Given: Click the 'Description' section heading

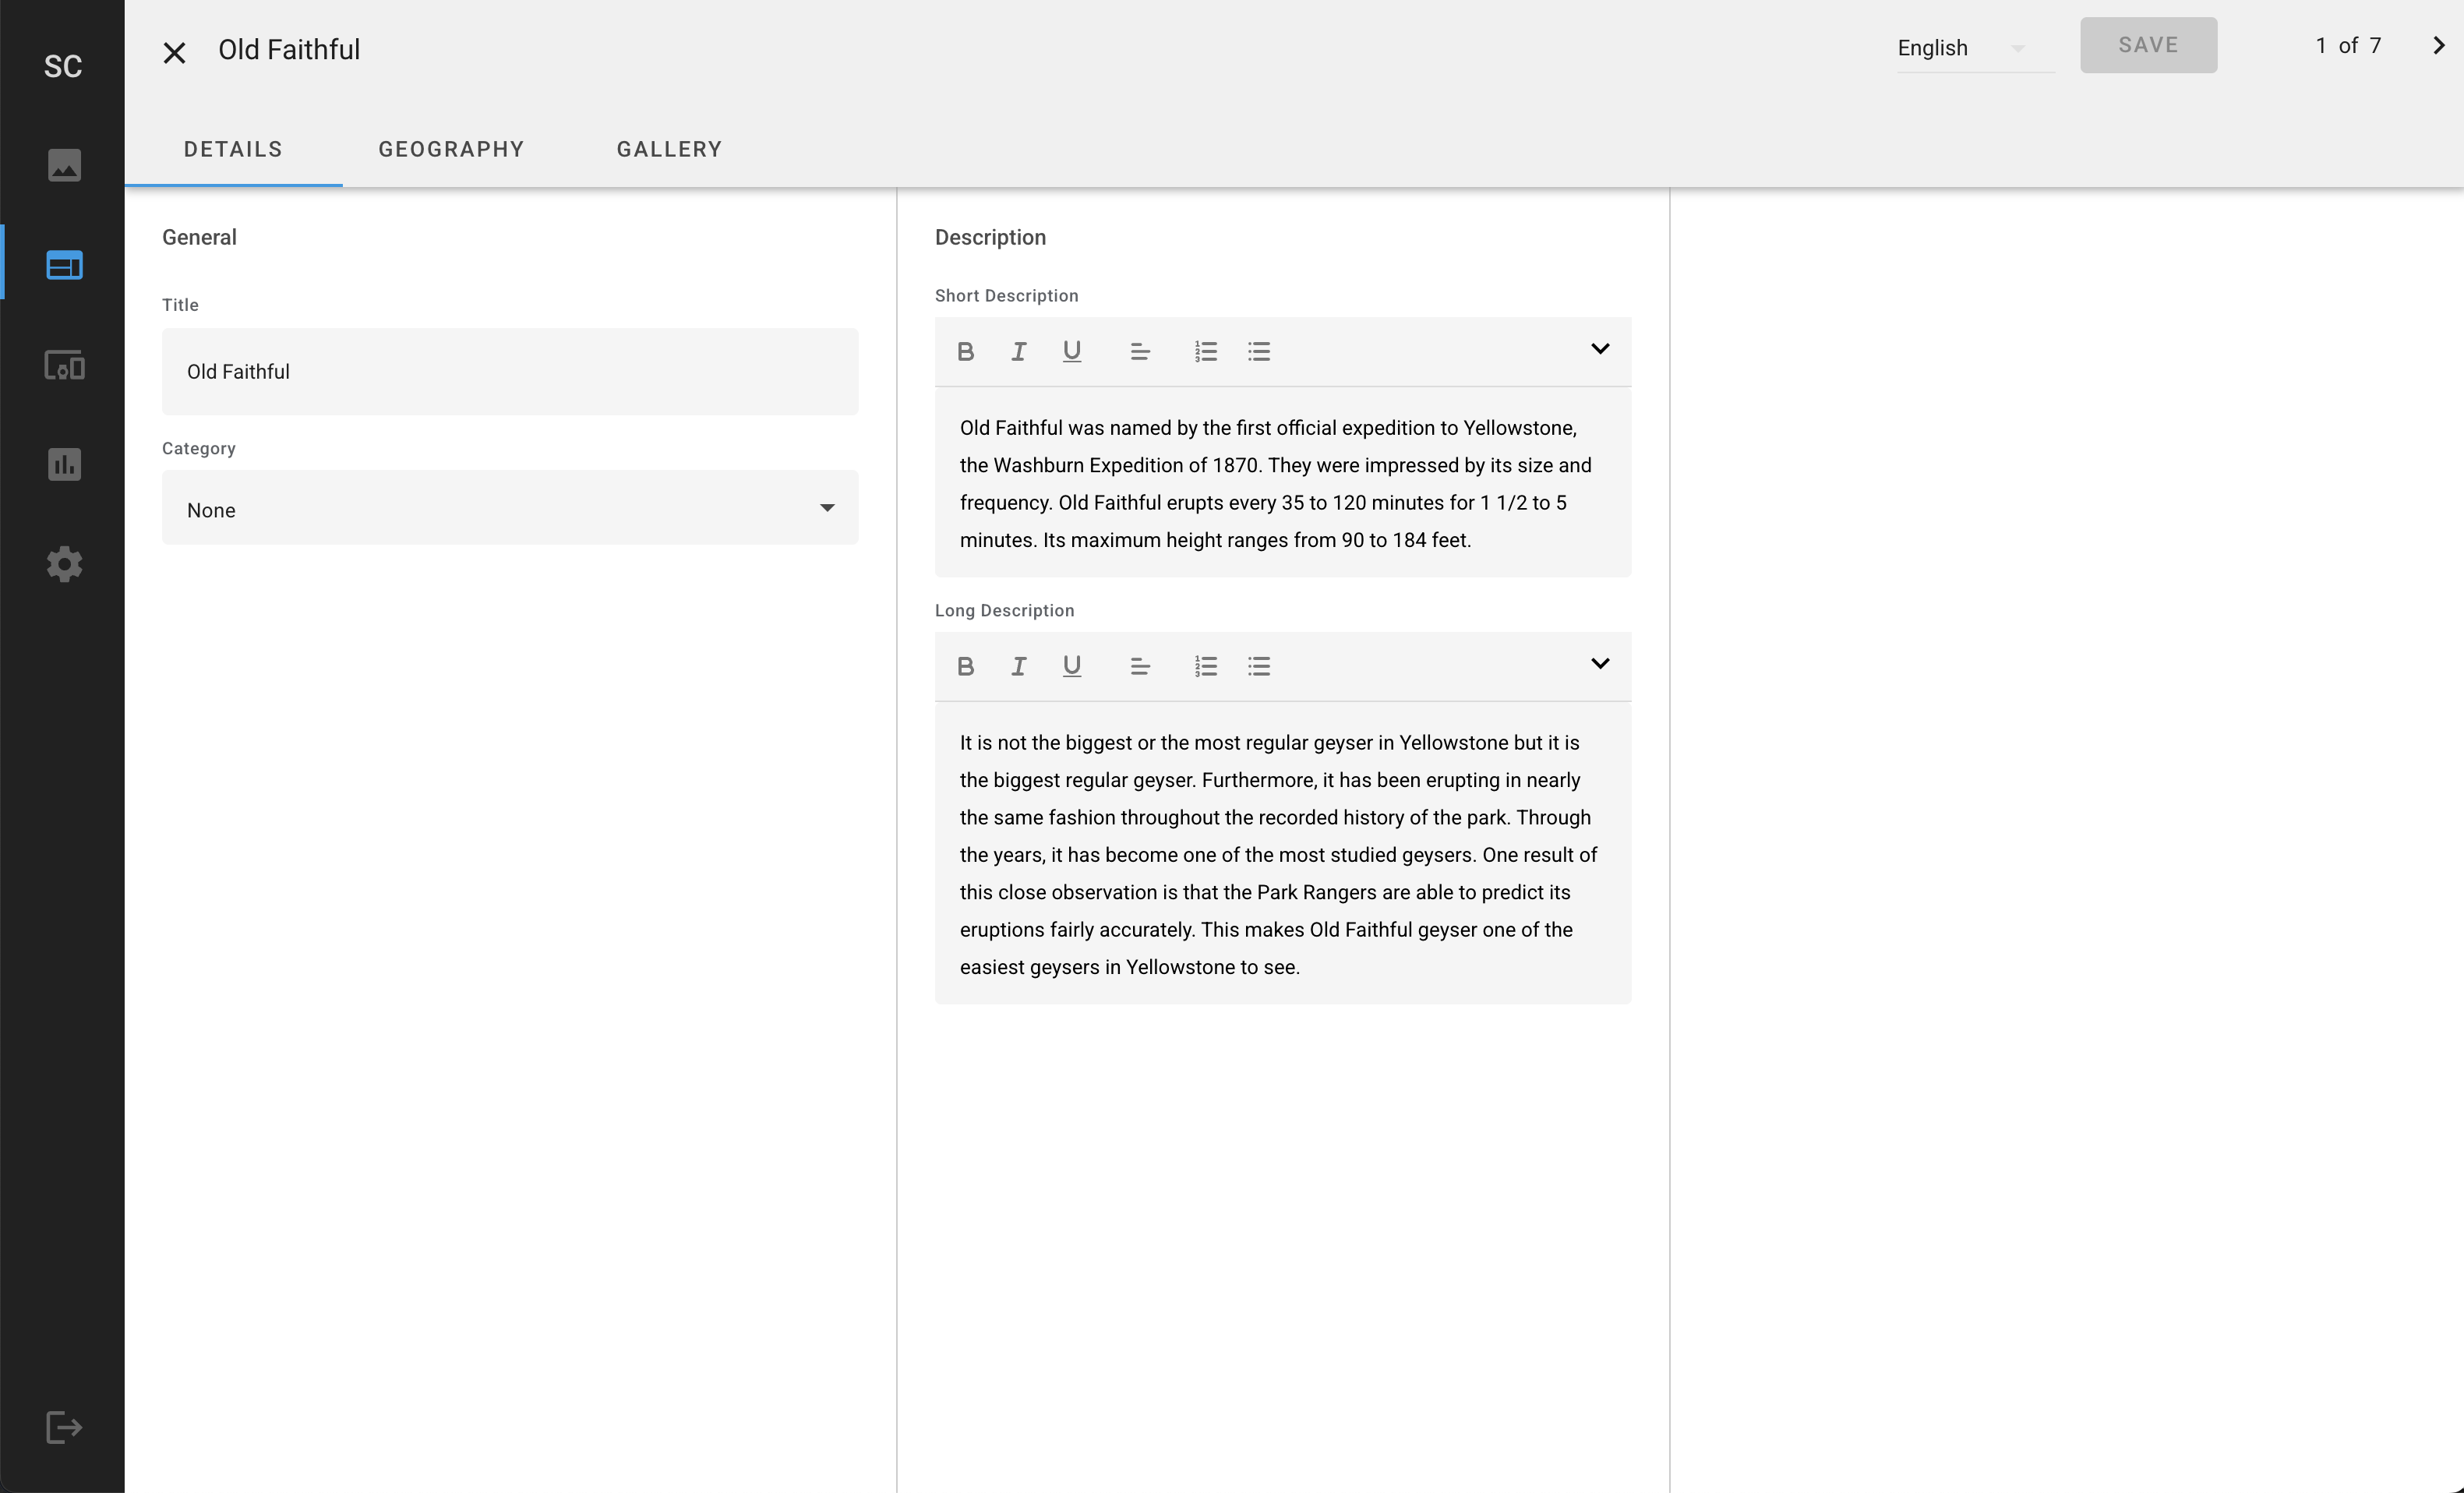Looking at the screenshot, I should pyautogui.click(x=990, y=238).
